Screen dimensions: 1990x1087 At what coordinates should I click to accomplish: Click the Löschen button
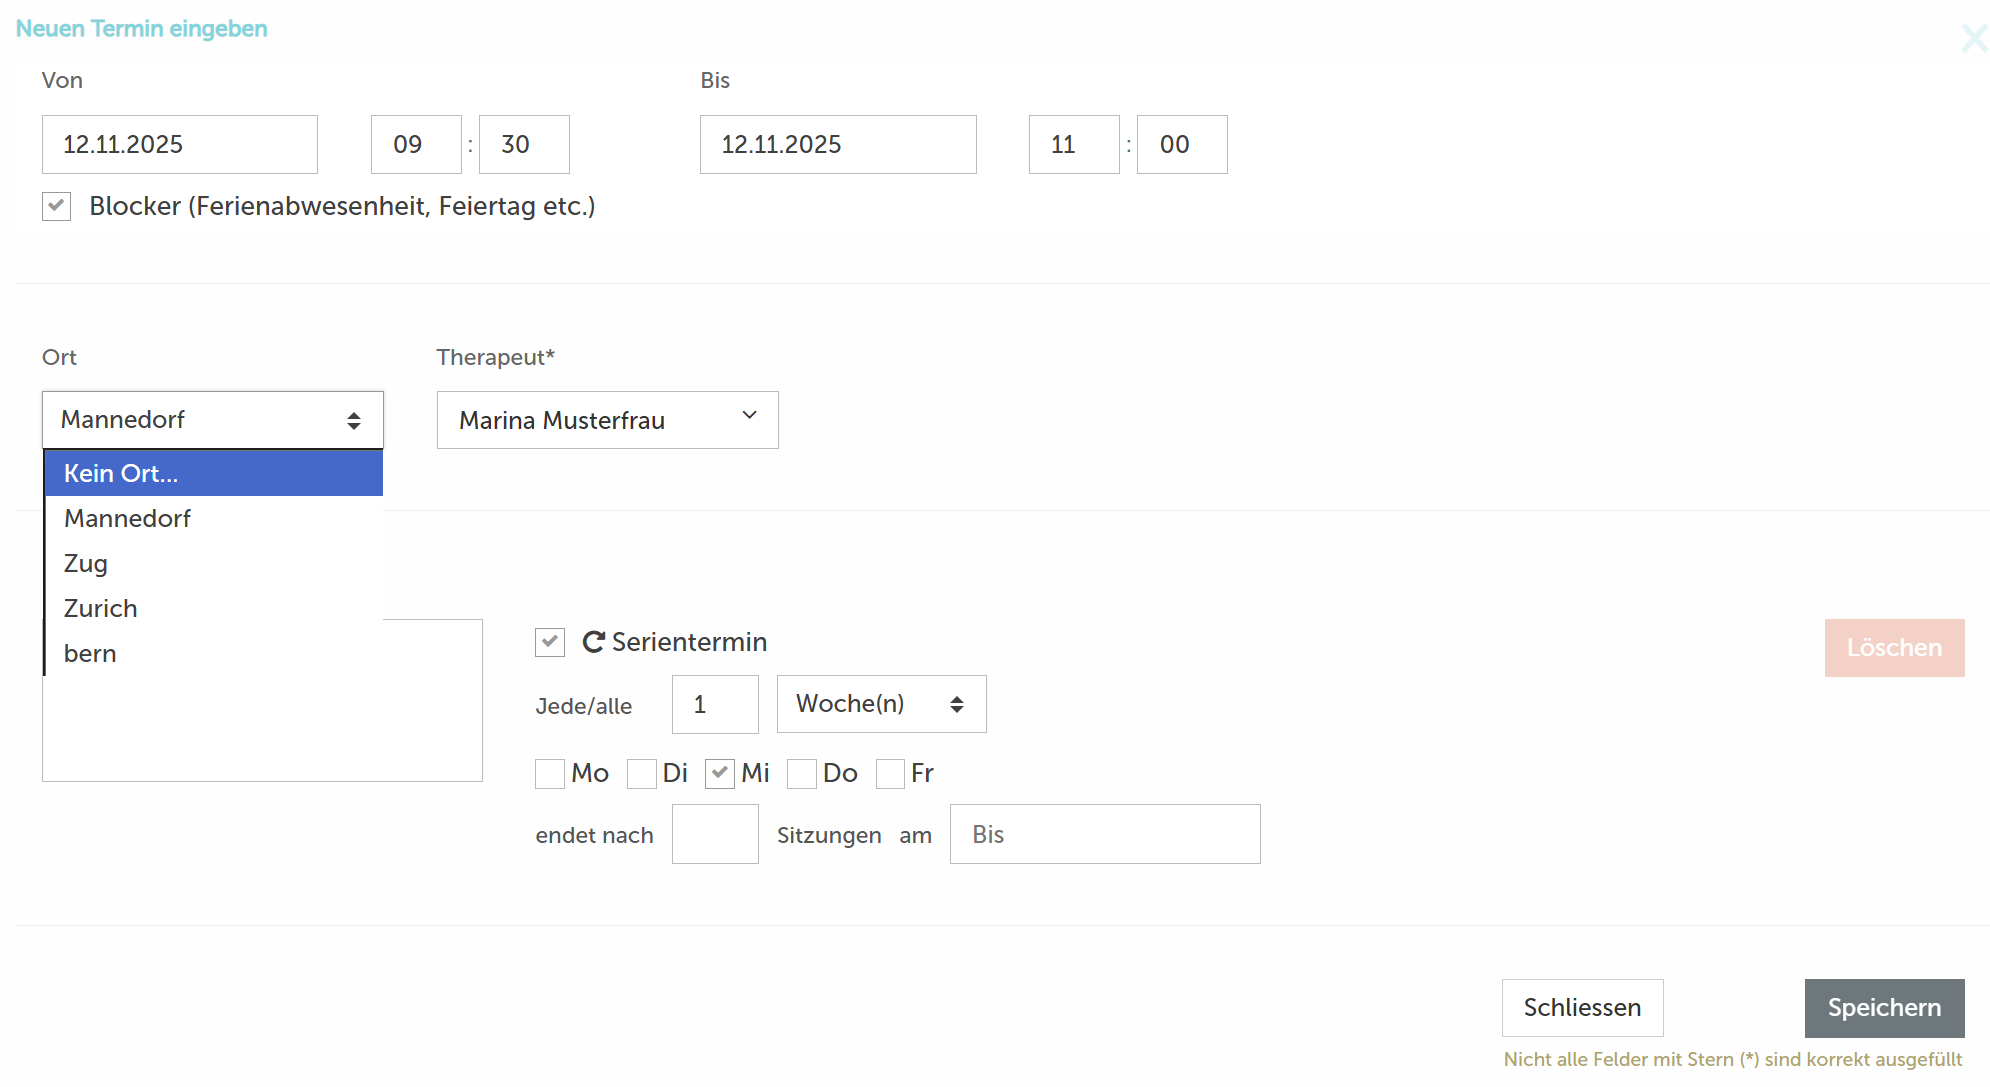(1894, 648)
